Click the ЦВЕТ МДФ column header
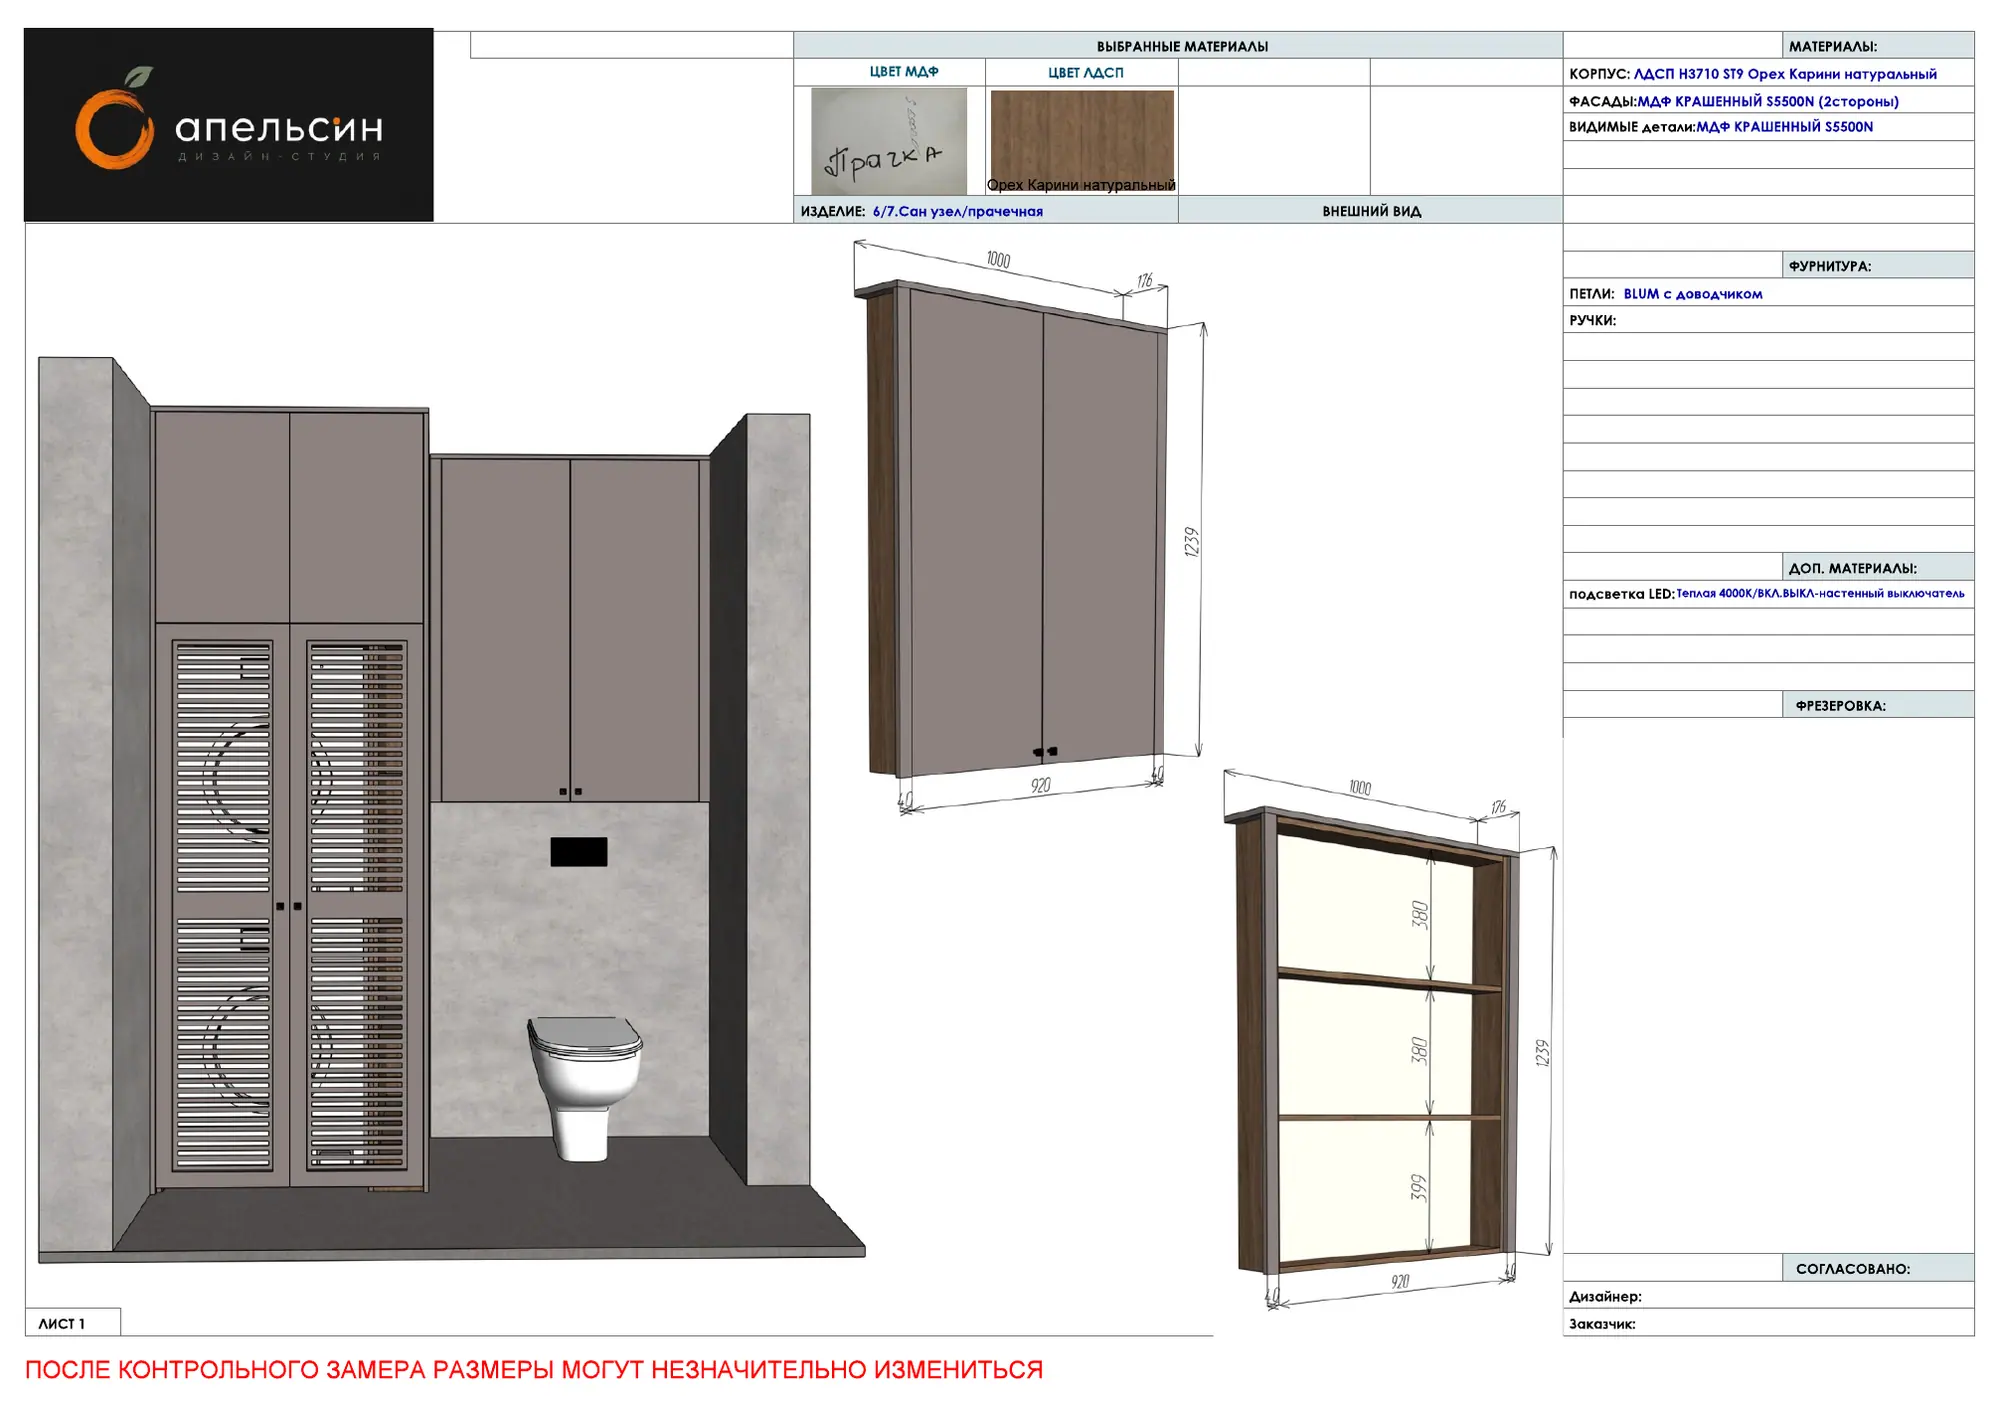 [904, 72]
